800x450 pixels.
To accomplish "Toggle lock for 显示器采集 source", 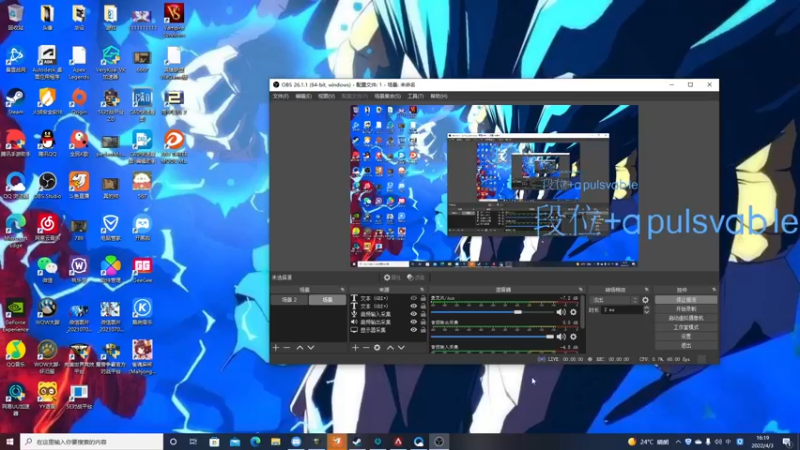I will [423, 330].
